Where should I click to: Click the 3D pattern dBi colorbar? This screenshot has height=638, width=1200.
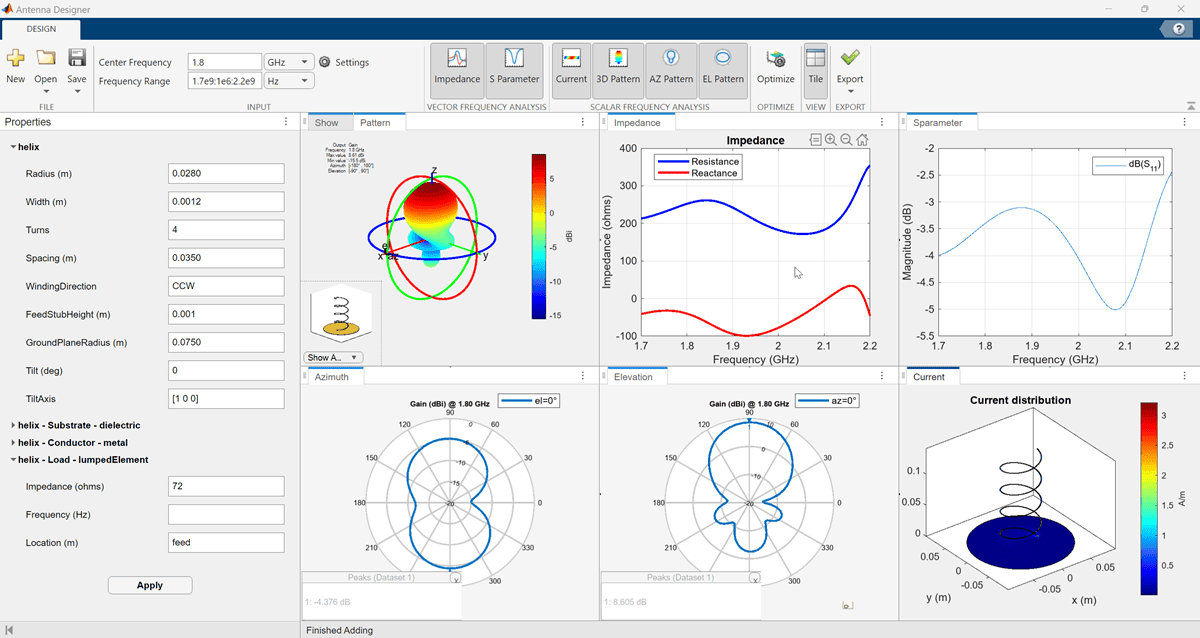pos(539,236)
